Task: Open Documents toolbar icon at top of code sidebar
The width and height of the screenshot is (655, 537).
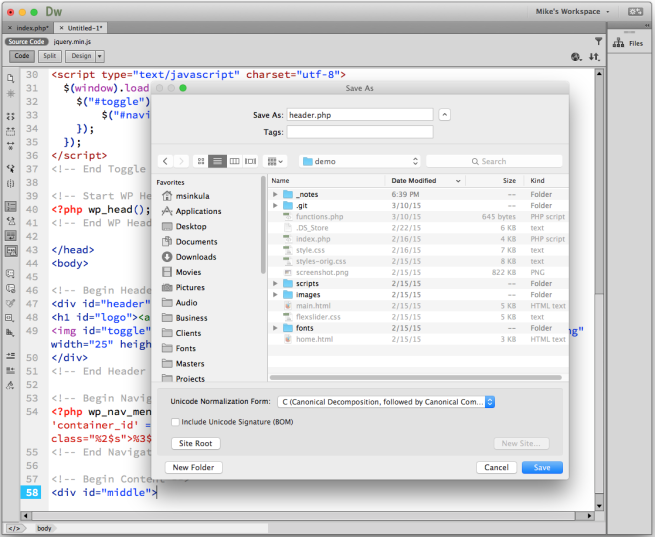Action: [x=11, y=79]
